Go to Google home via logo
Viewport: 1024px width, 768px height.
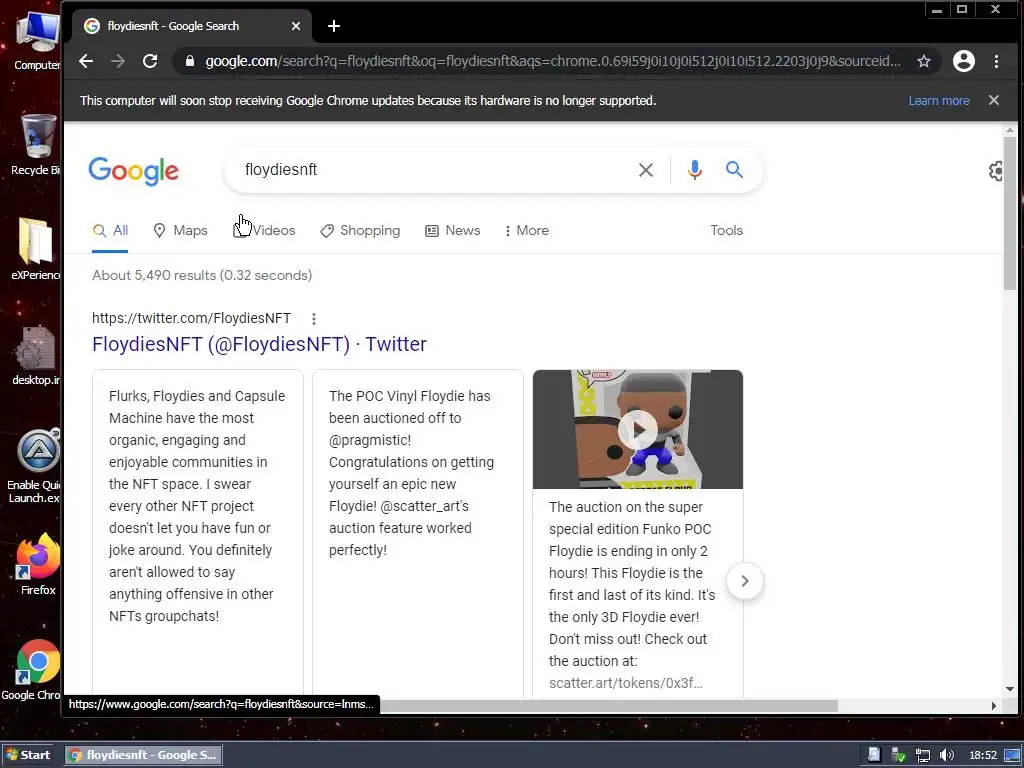click(x=133, y=171)
